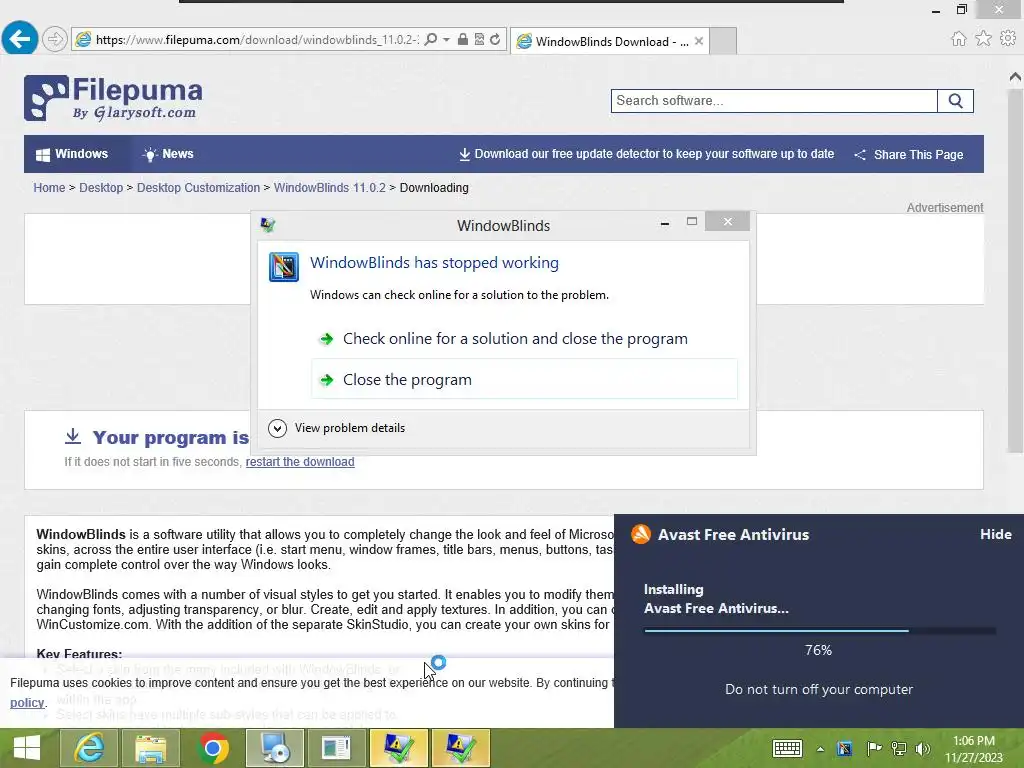The image size is (1024, 768).
Task: Click the network tray icon
Action: coord(899,748)
